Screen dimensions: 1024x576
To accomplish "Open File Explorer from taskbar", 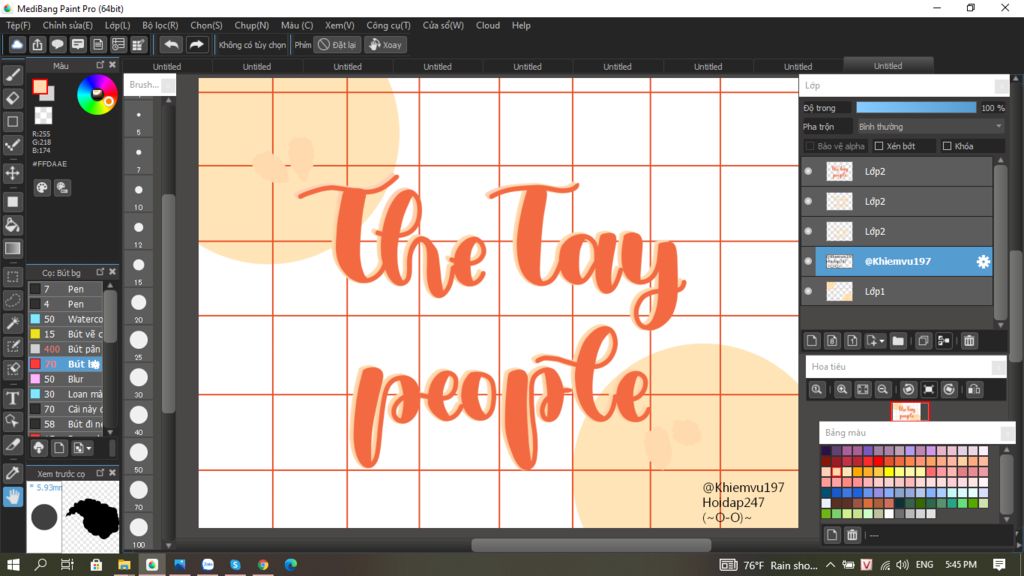I will (x=124, y=564).
